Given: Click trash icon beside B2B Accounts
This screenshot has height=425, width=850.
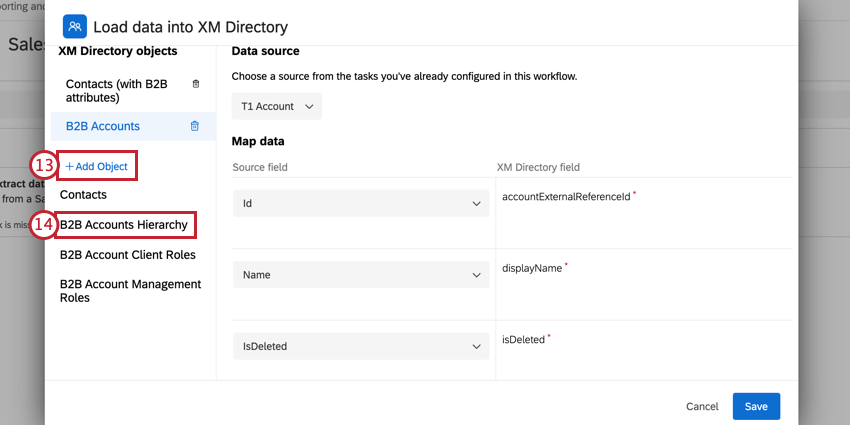Looking at the screenshot, I should coord(195,126).
